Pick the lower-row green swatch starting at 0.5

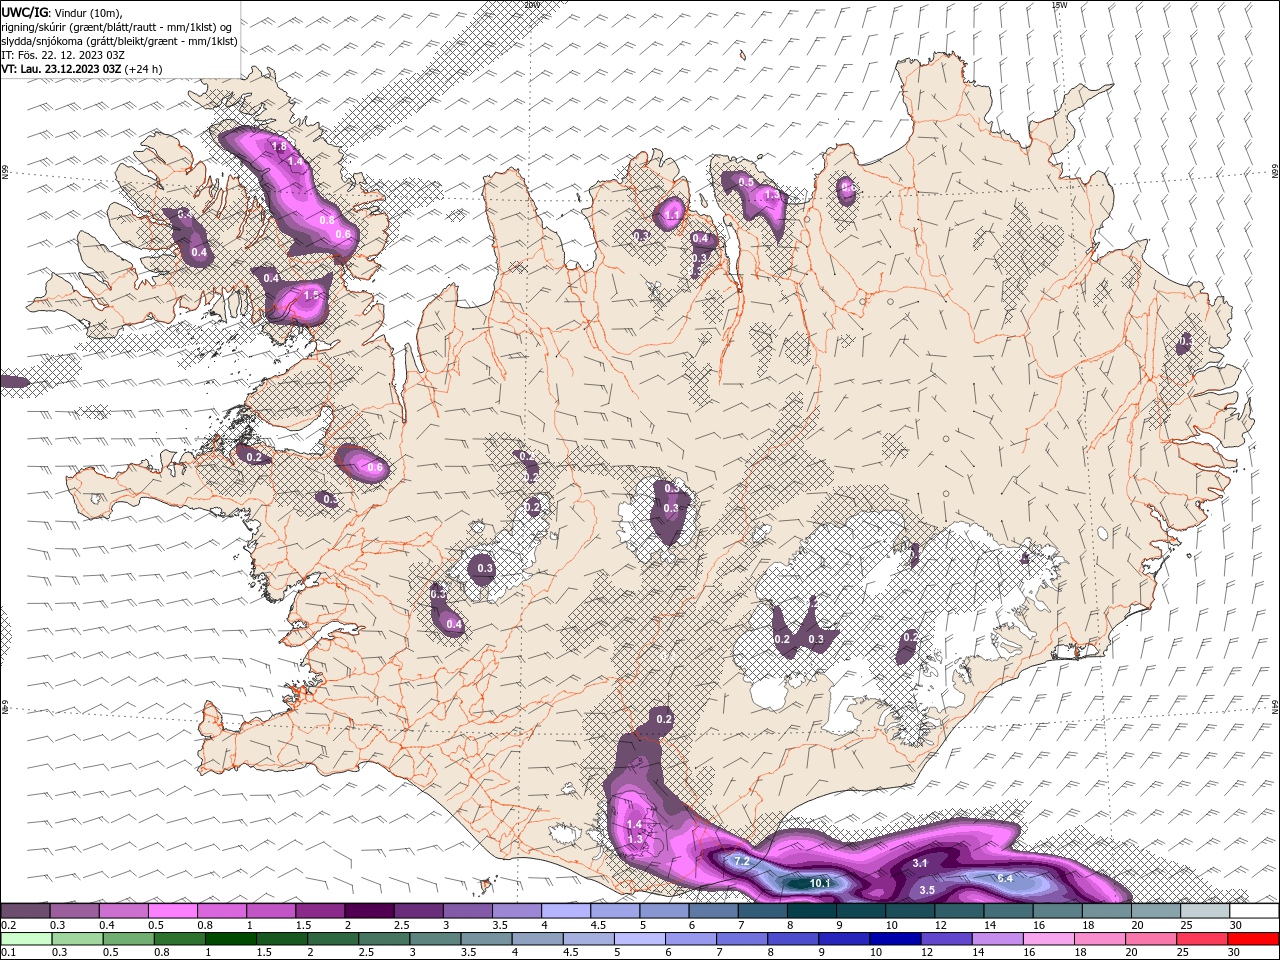point(128,939)
